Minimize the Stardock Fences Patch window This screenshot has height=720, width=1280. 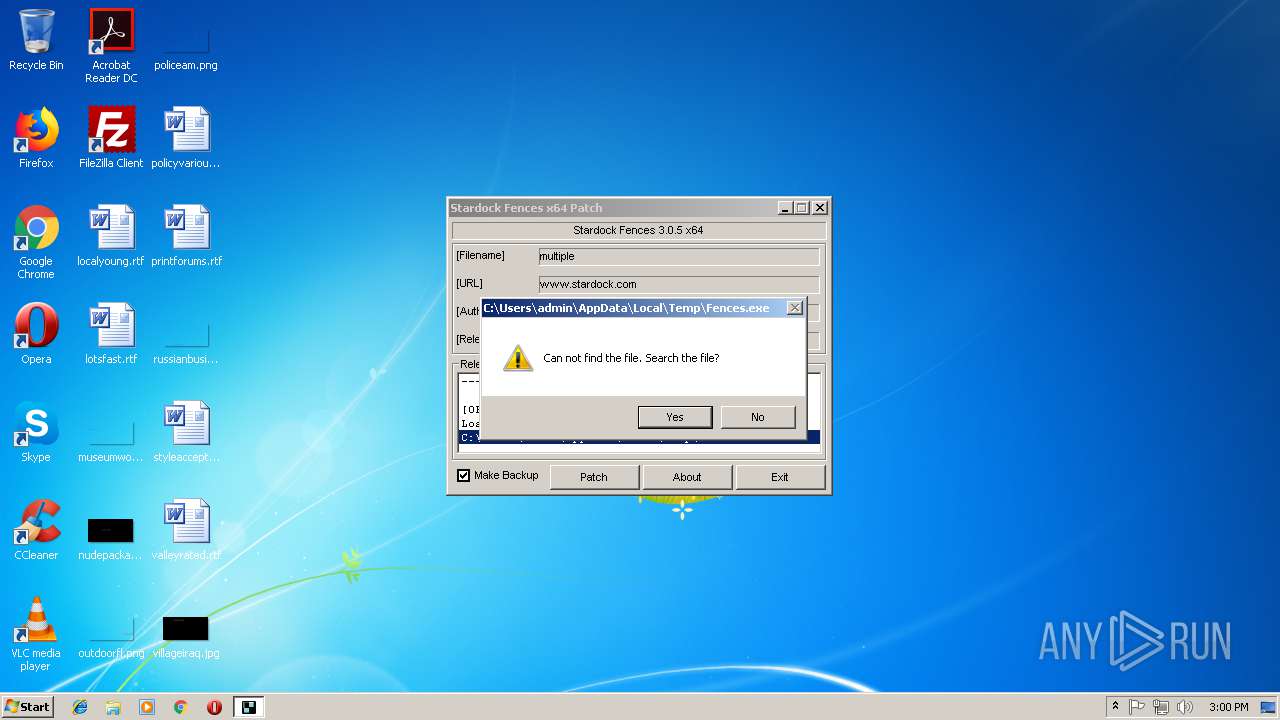(786, 208)
